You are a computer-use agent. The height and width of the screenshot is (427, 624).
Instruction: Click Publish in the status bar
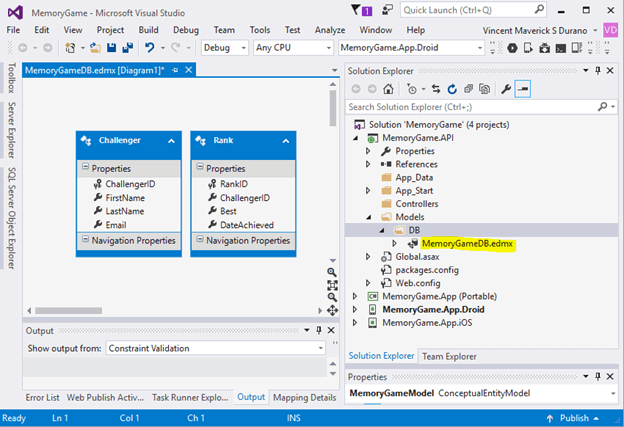coord(573,418)
